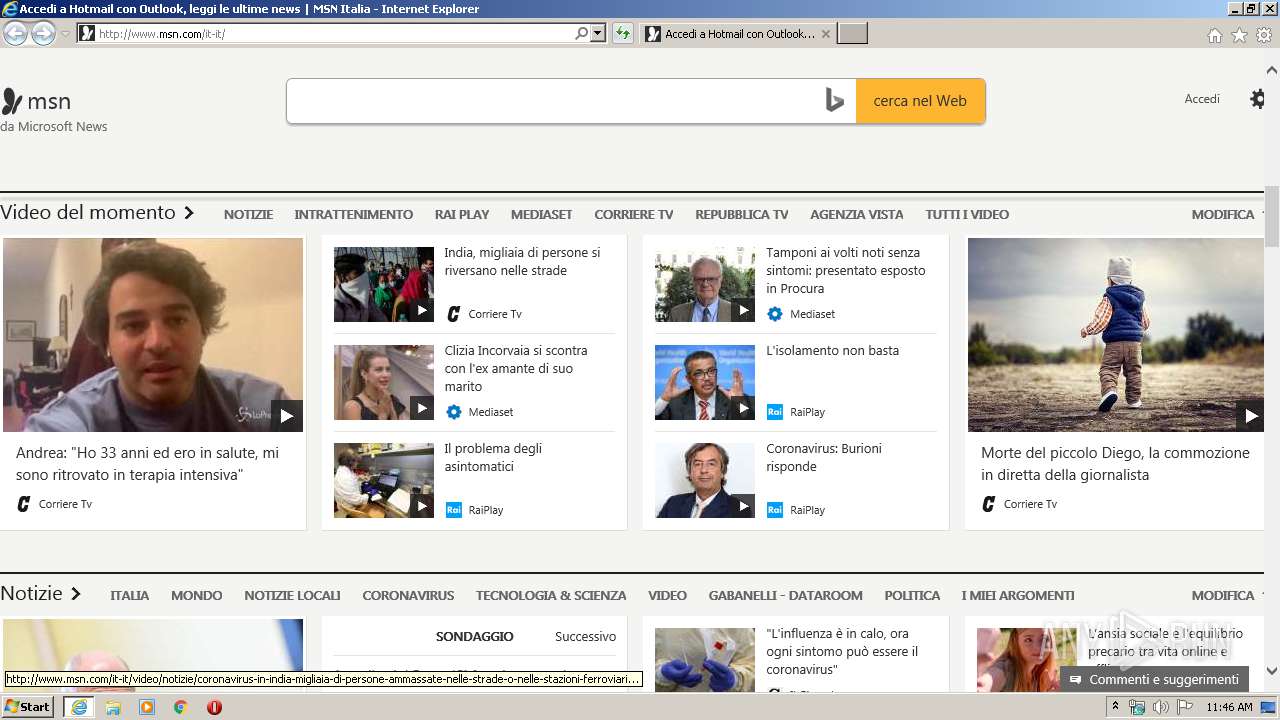Image resolution: width=1280 pixels, height=720 pixels.
Task: Open GABANELLI - DATAROOM tab
Action: (x=786, y=595)
